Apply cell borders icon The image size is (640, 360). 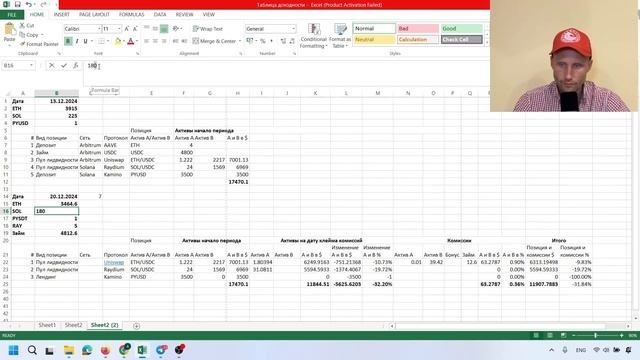pyautogui.click(x=101, y=41)
